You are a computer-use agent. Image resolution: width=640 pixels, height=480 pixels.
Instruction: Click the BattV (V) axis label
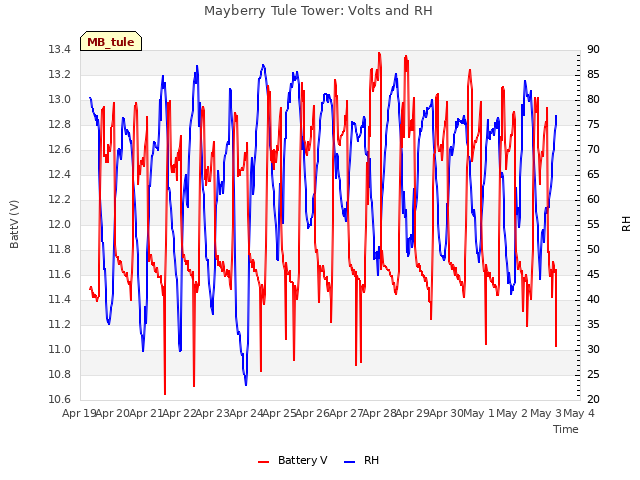14,224
